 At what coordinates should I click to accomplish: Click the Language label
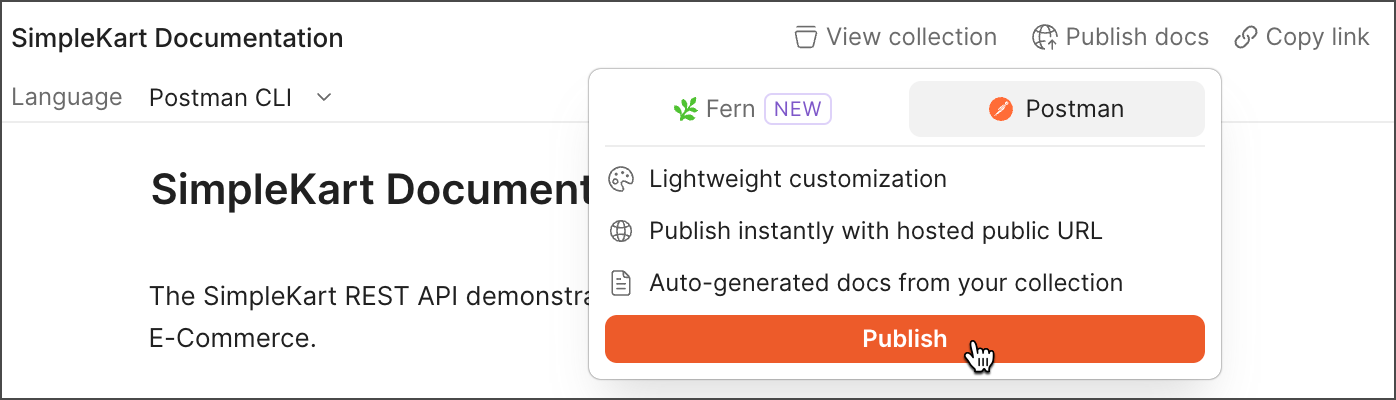pos(67,98)
